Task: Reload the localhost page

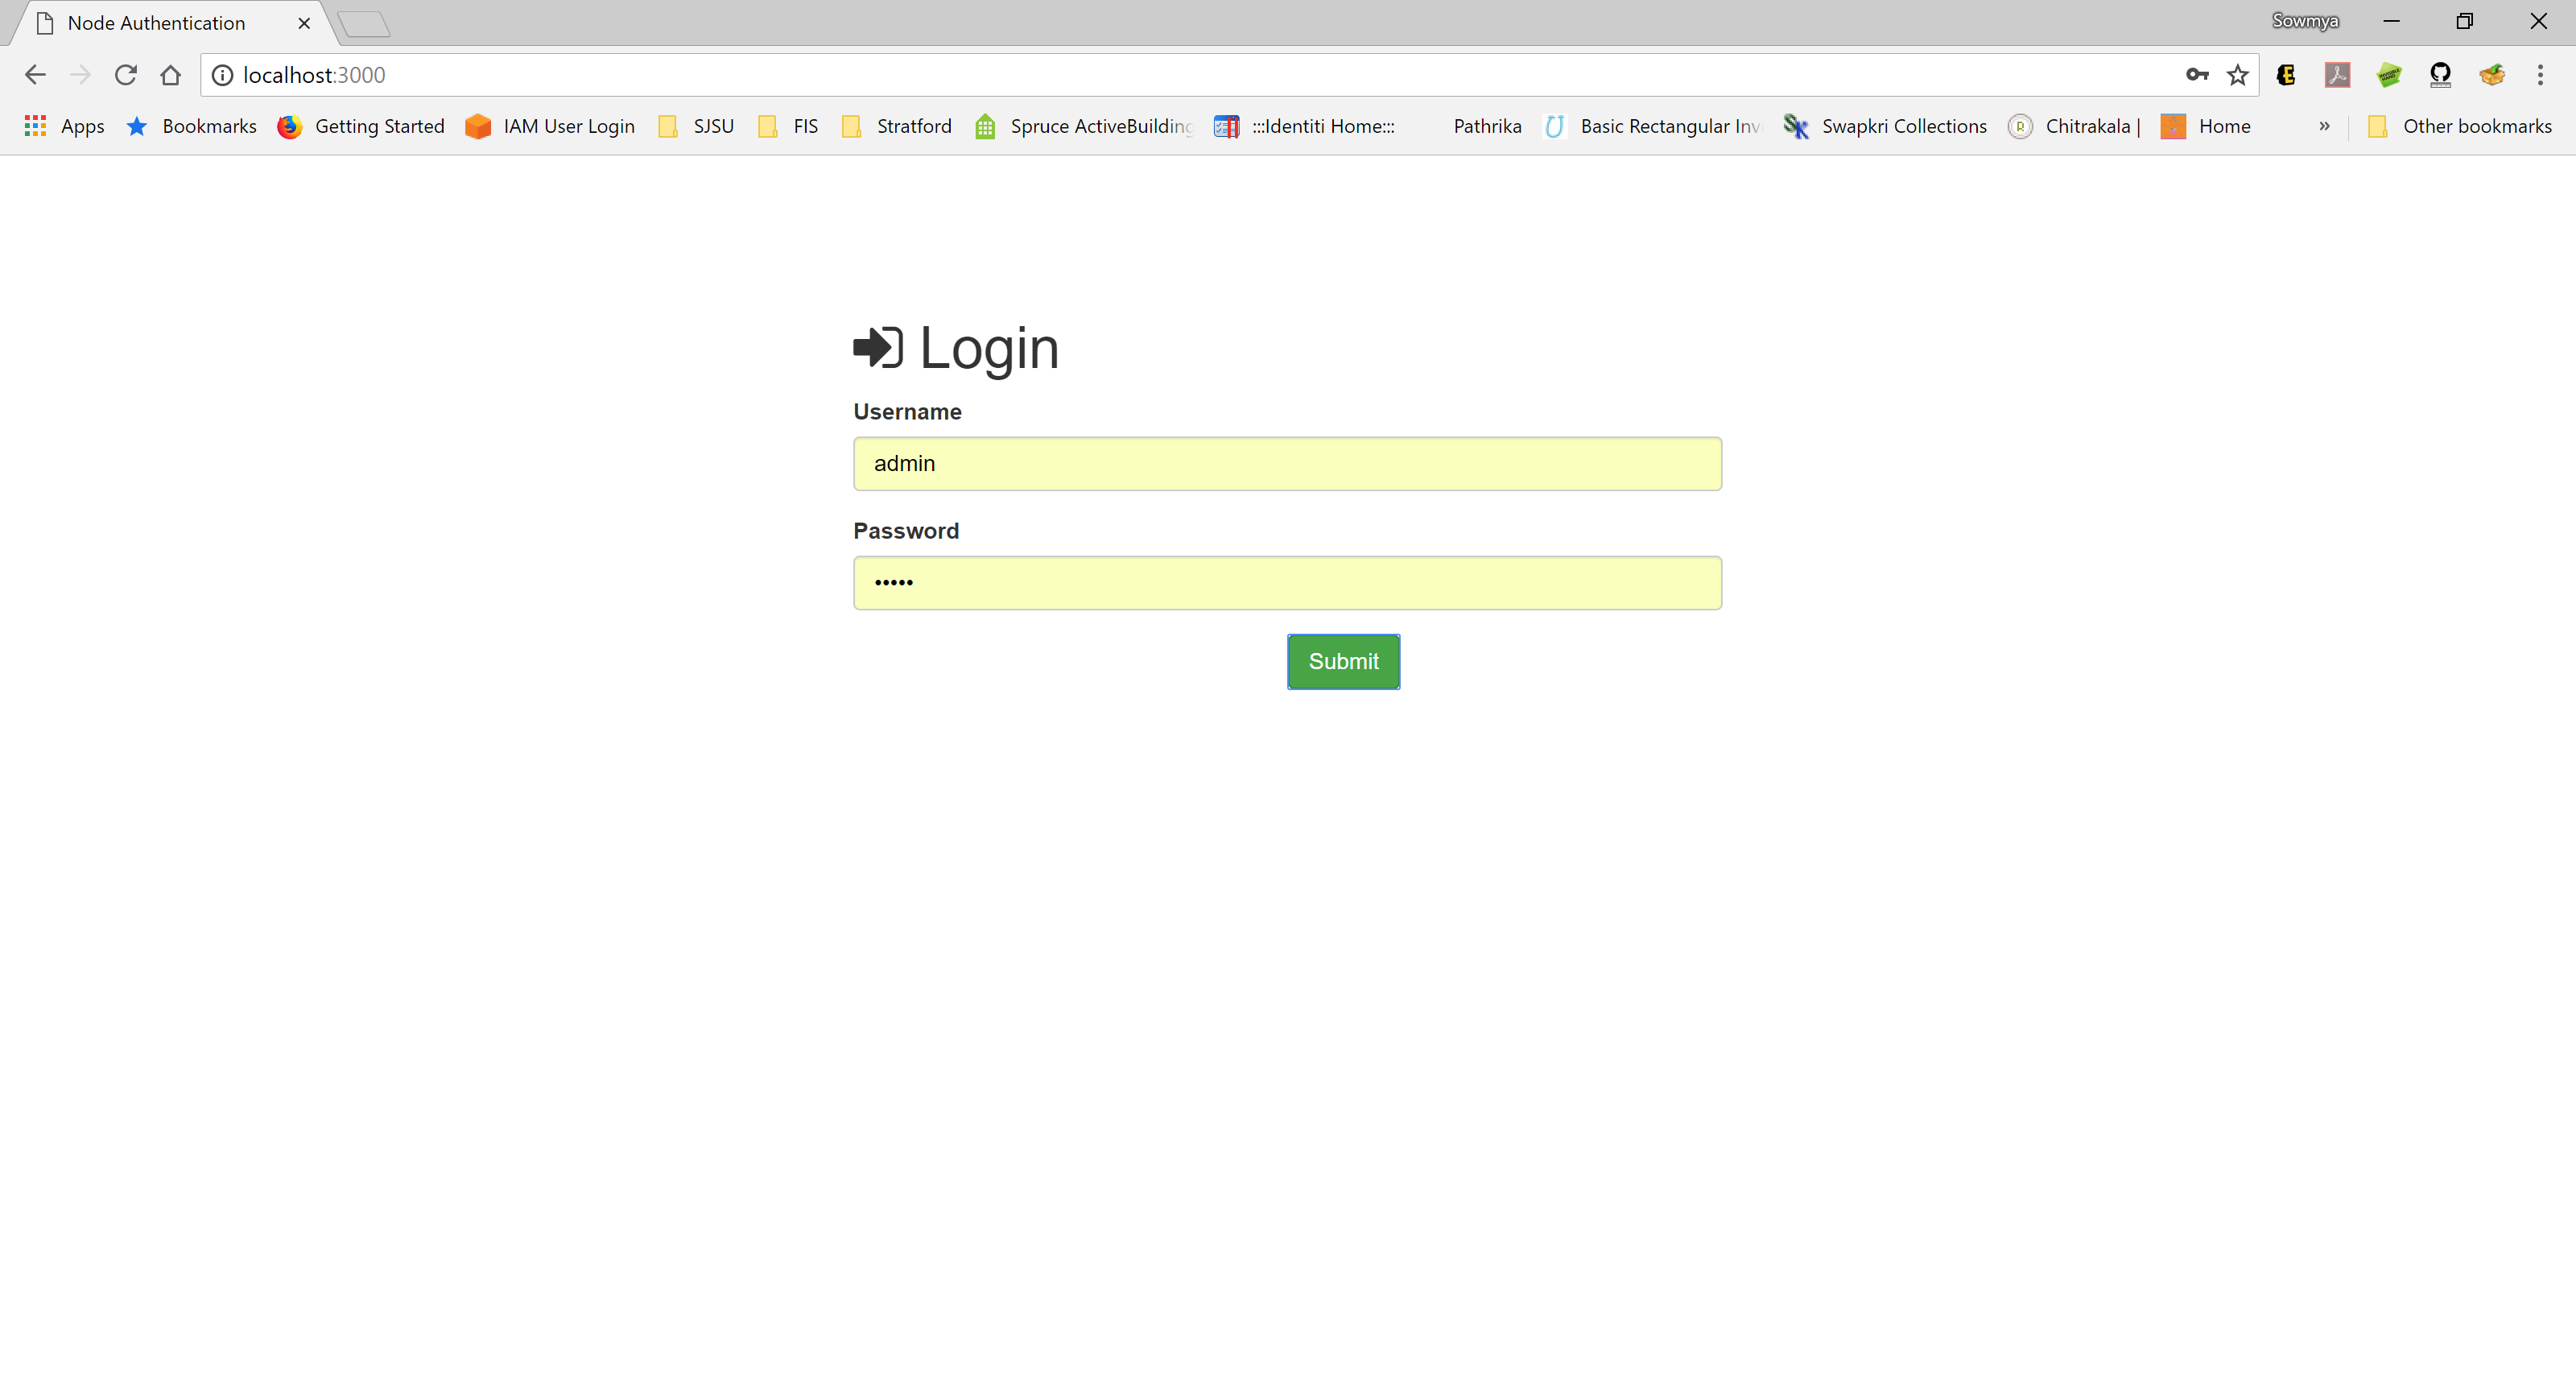Action: click(125, 75)
